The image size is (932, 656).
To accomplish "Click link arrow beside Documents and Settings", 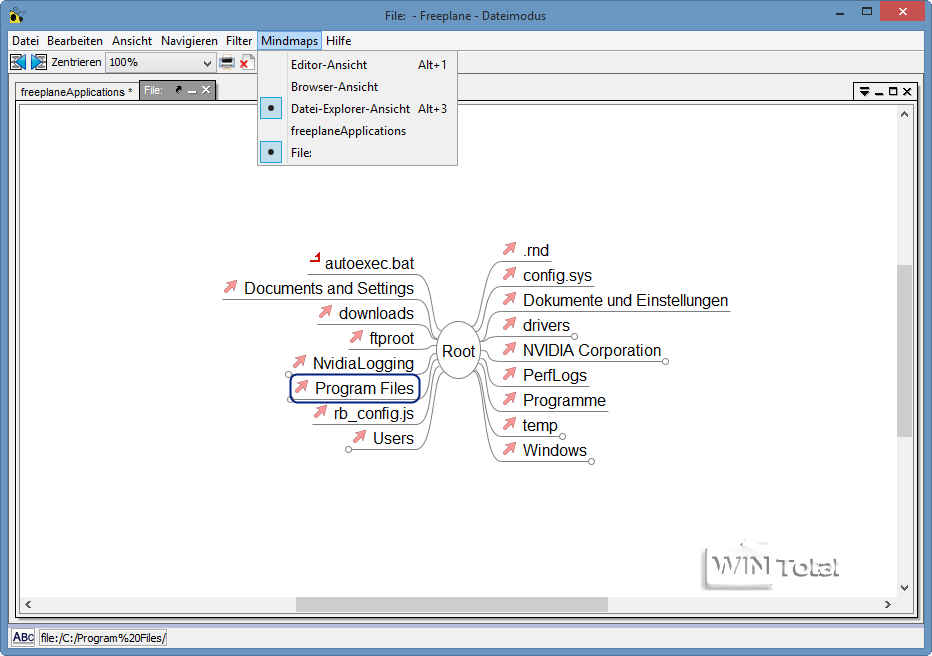I will [231, 287].
